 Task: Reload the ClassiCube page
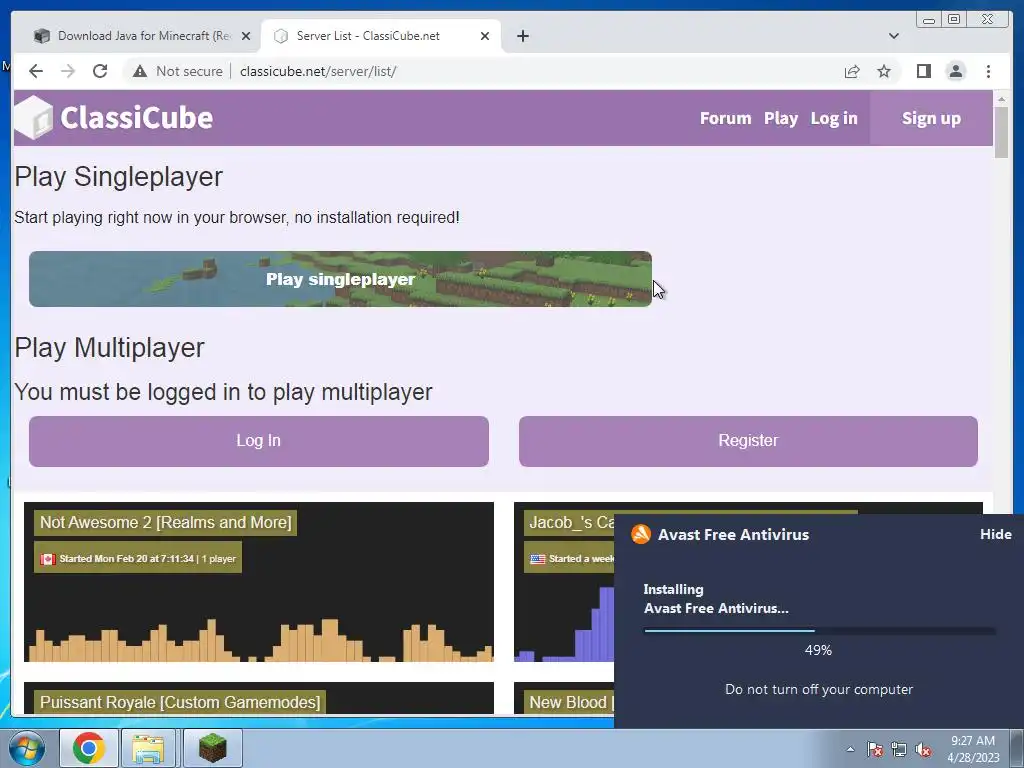click(100, 71)
